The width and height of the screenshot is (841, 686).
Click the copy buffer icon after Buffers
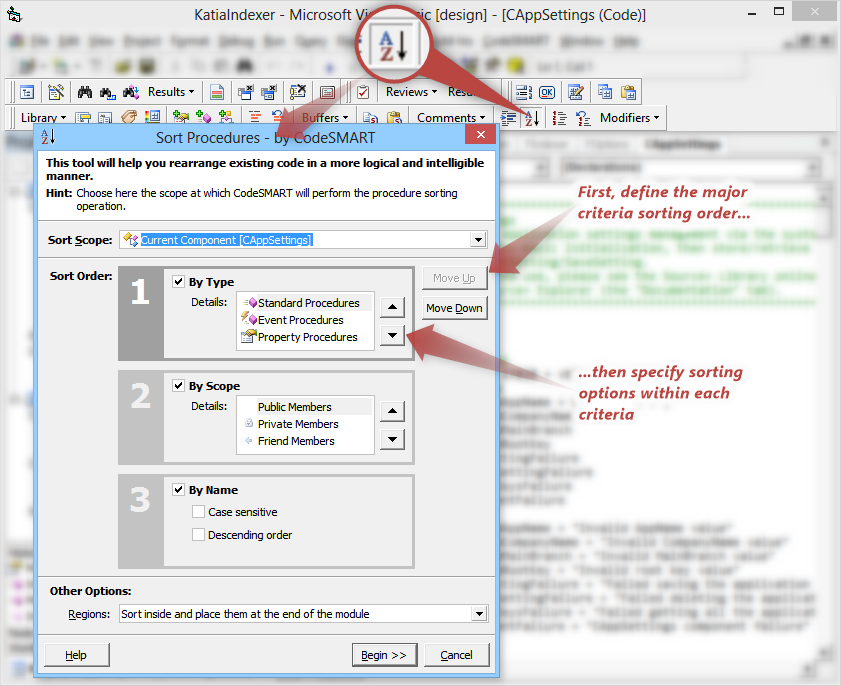370,117
